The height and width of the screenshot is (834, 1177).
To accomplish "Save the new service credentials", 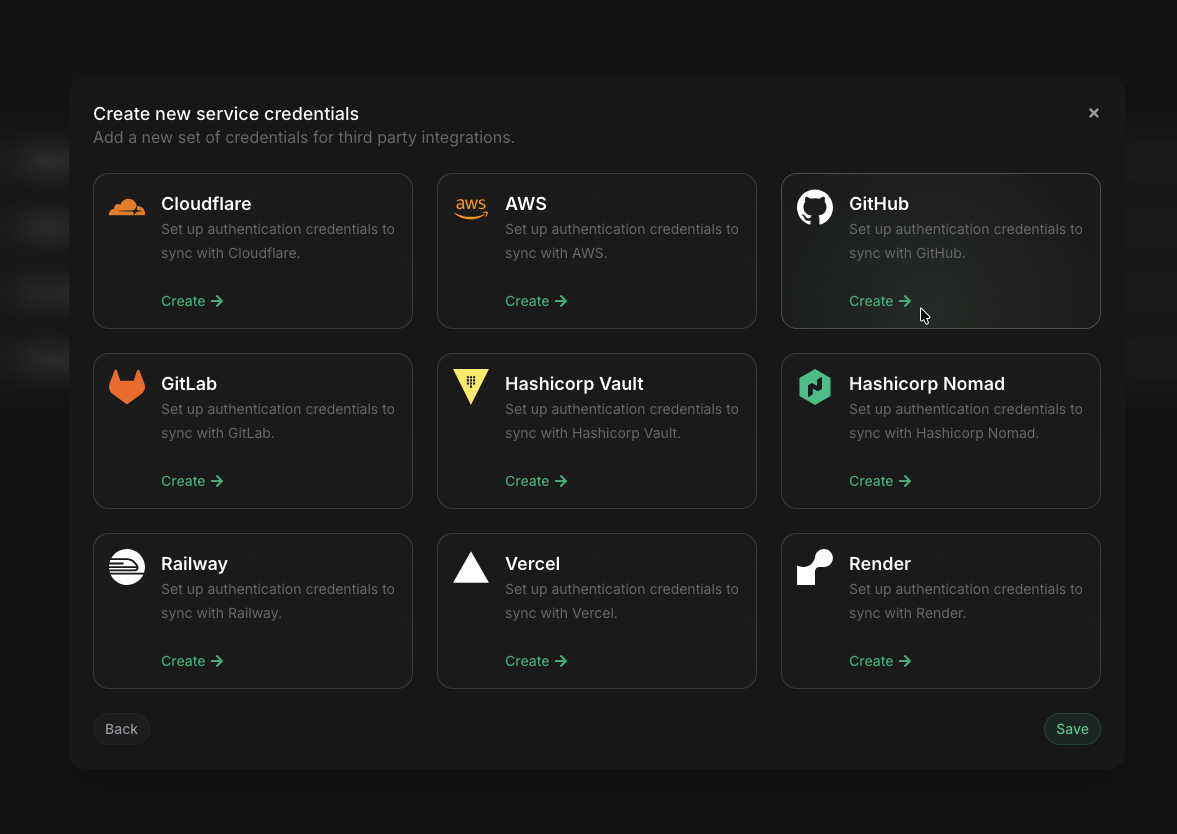I will tap(1072, 729).
